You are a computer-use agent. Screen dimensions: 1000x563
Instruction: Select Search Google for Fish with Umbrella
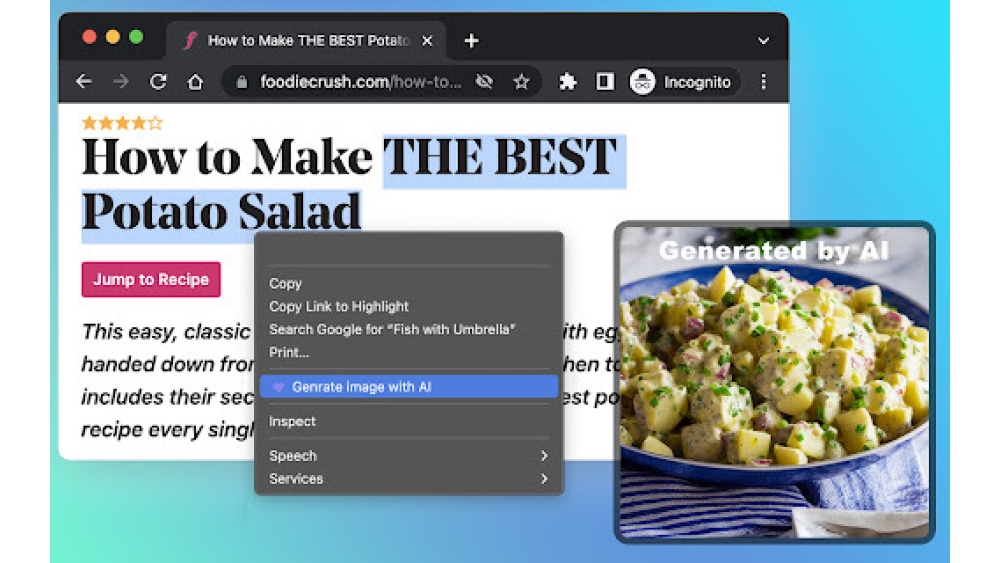[409, 330]
